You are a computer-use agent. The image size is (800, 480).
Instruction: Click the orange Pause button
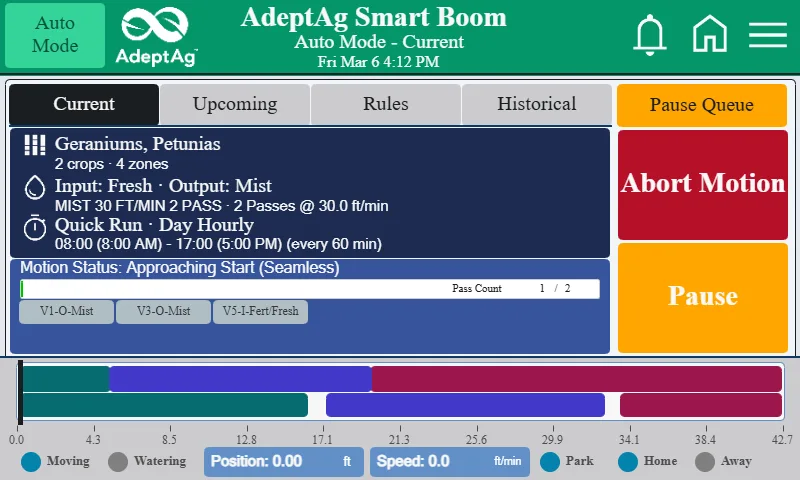pos(703,298)
